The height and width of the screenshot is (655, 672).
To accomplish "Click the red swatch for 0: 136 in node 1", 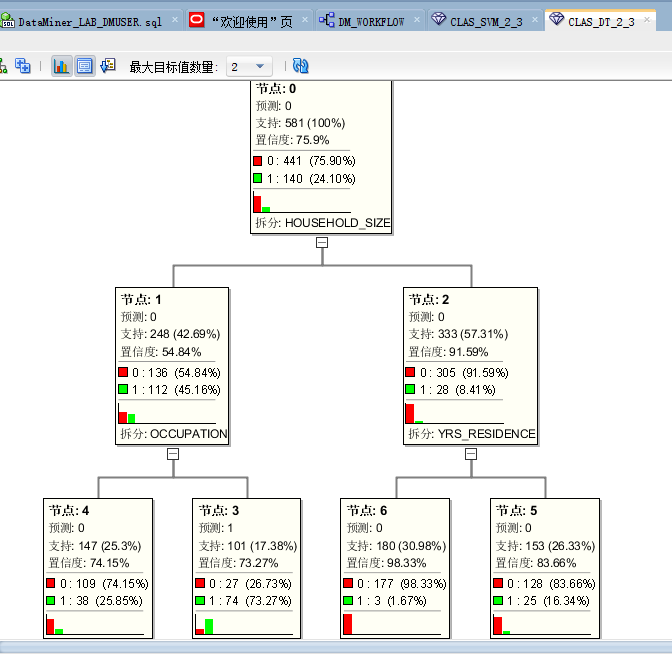I will (123, 372).
